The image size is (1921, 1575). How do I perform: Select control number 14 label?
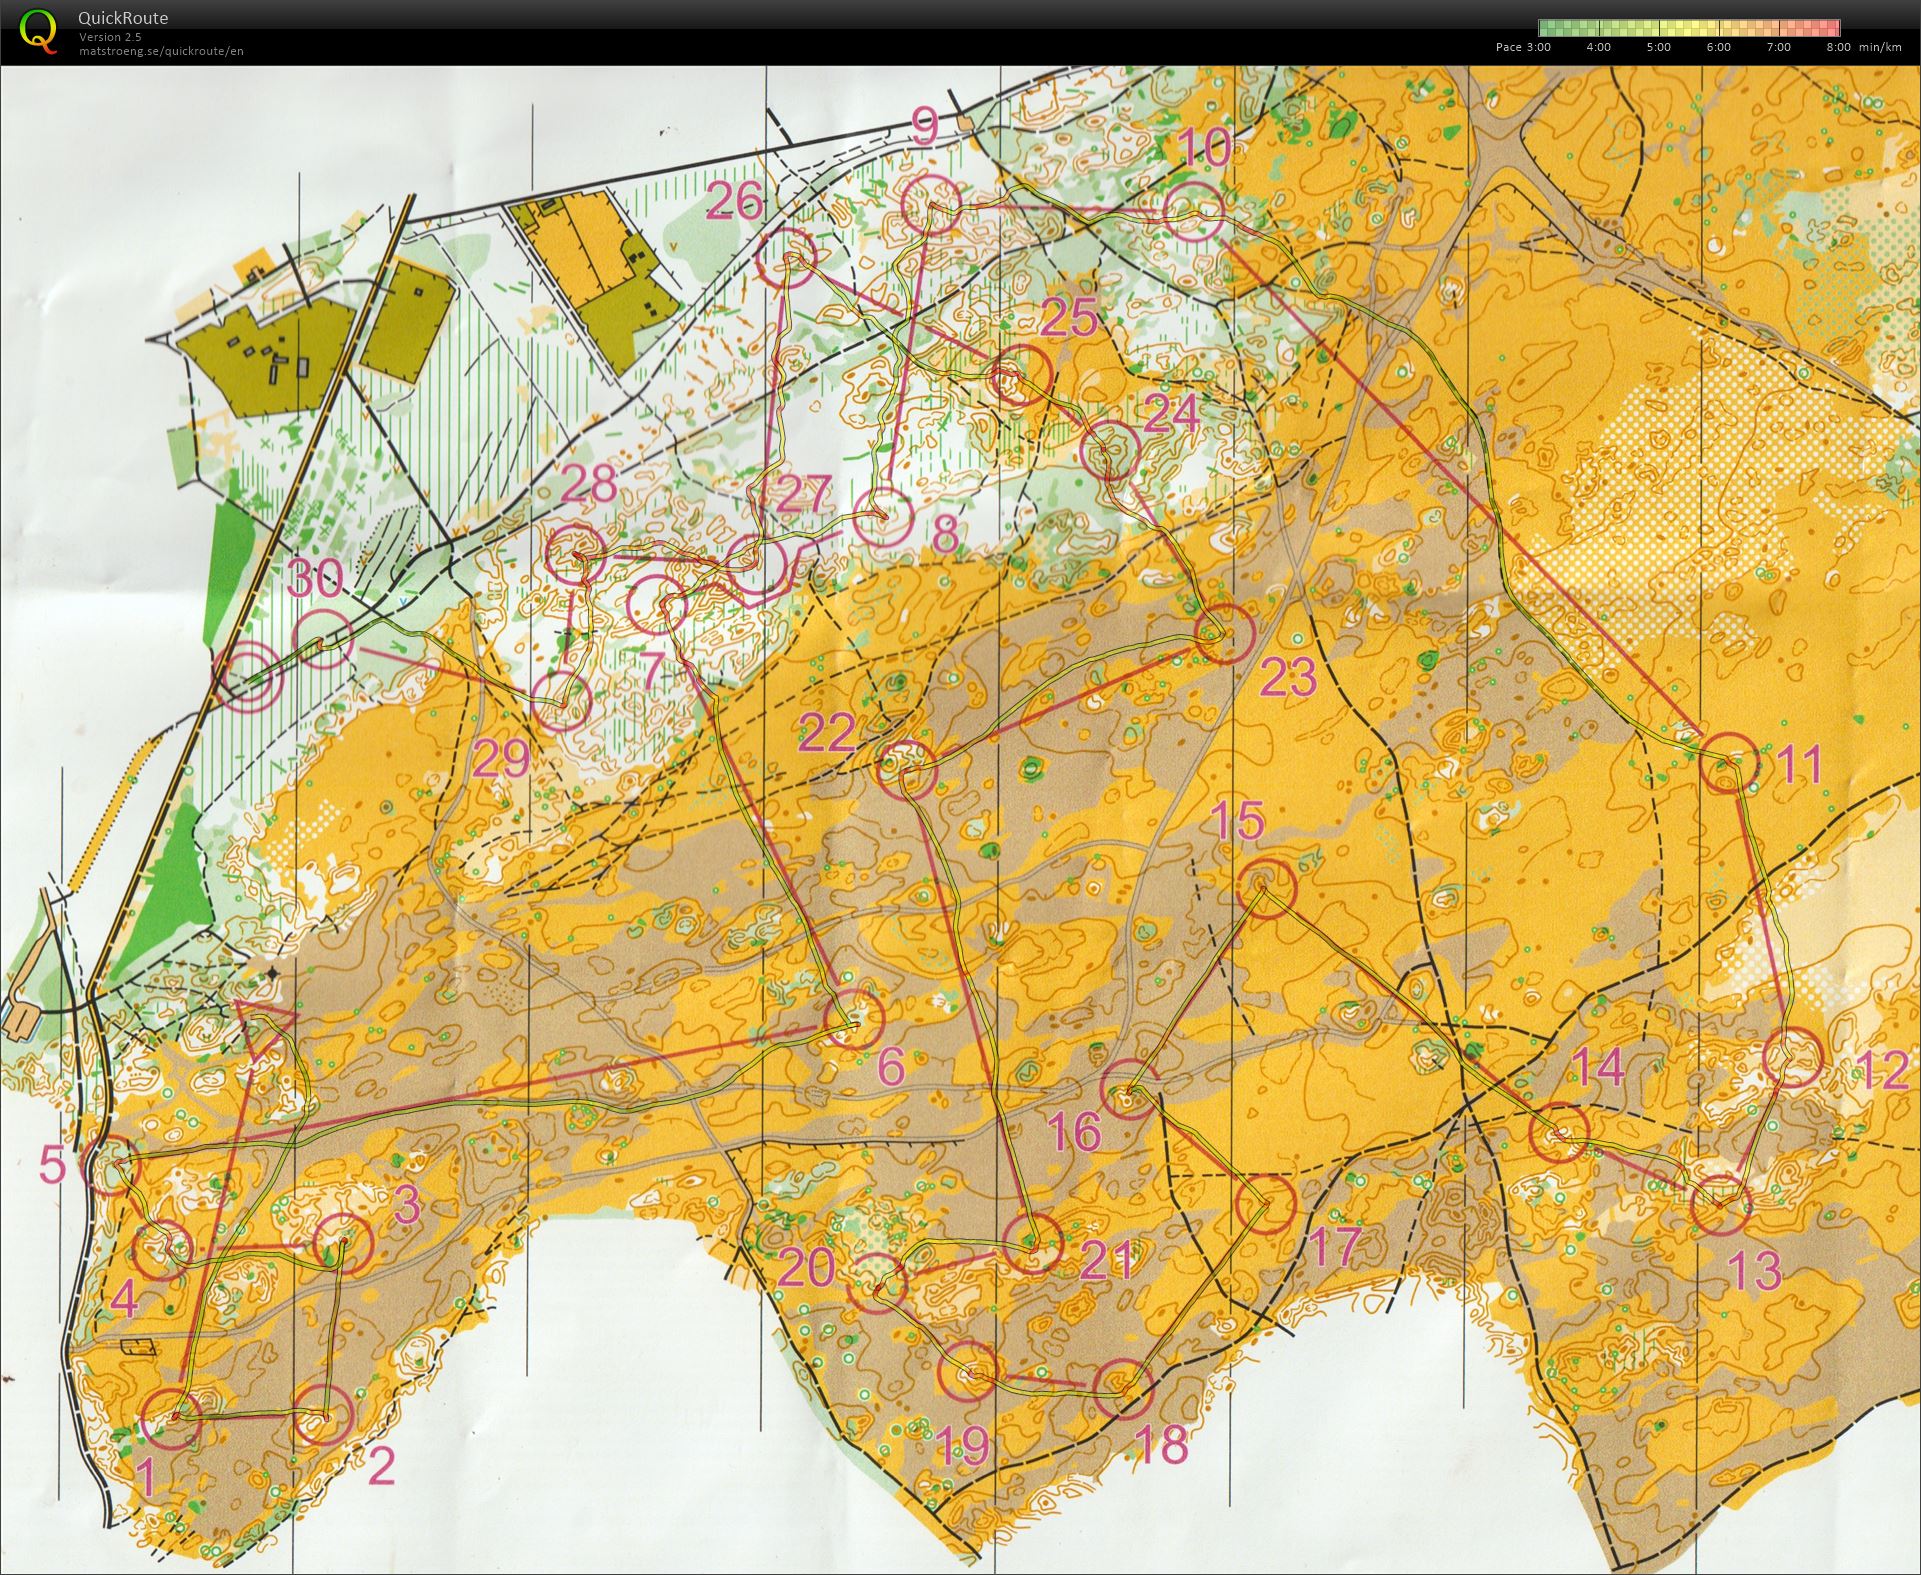[1600, 1067]
